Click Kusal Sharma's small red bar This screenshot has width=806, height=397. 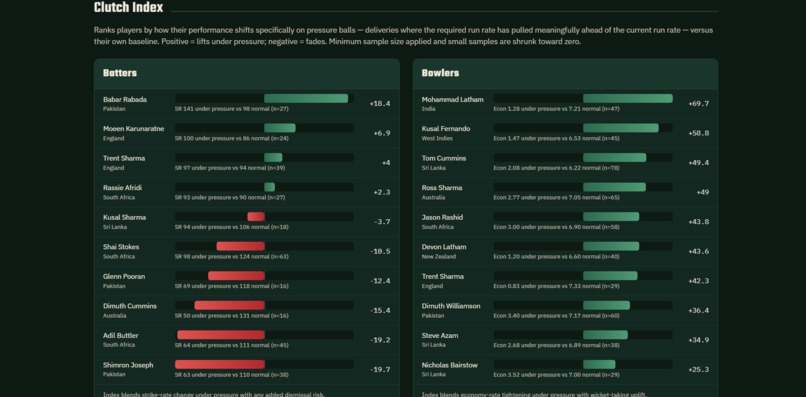(x=256, y=216)
